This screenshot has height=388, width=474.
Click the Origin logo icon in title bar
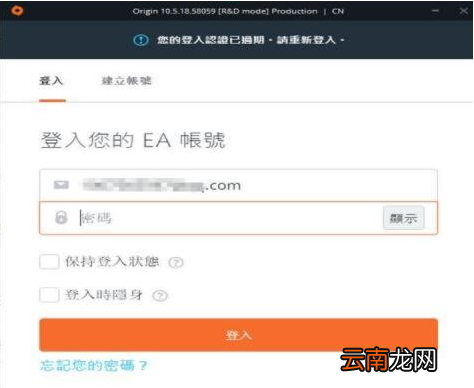click(17, 11)
